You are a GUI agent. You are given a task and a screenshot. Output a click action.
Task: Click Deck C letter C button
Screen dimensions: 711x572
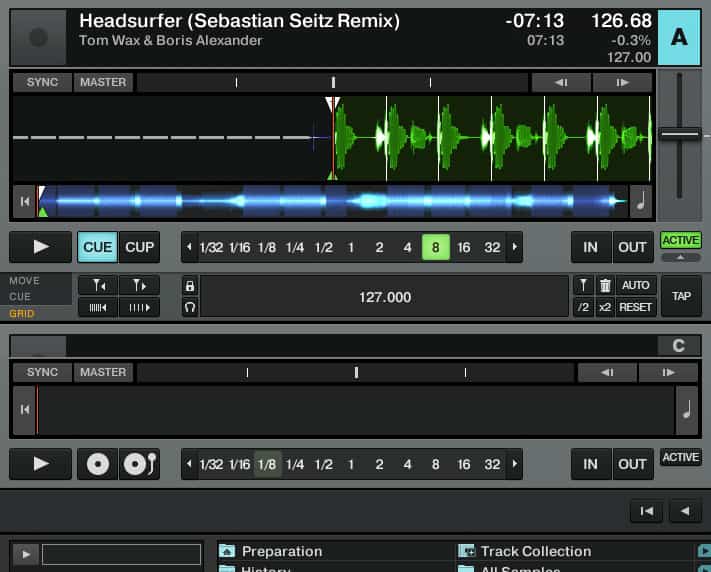click(679, 346)
